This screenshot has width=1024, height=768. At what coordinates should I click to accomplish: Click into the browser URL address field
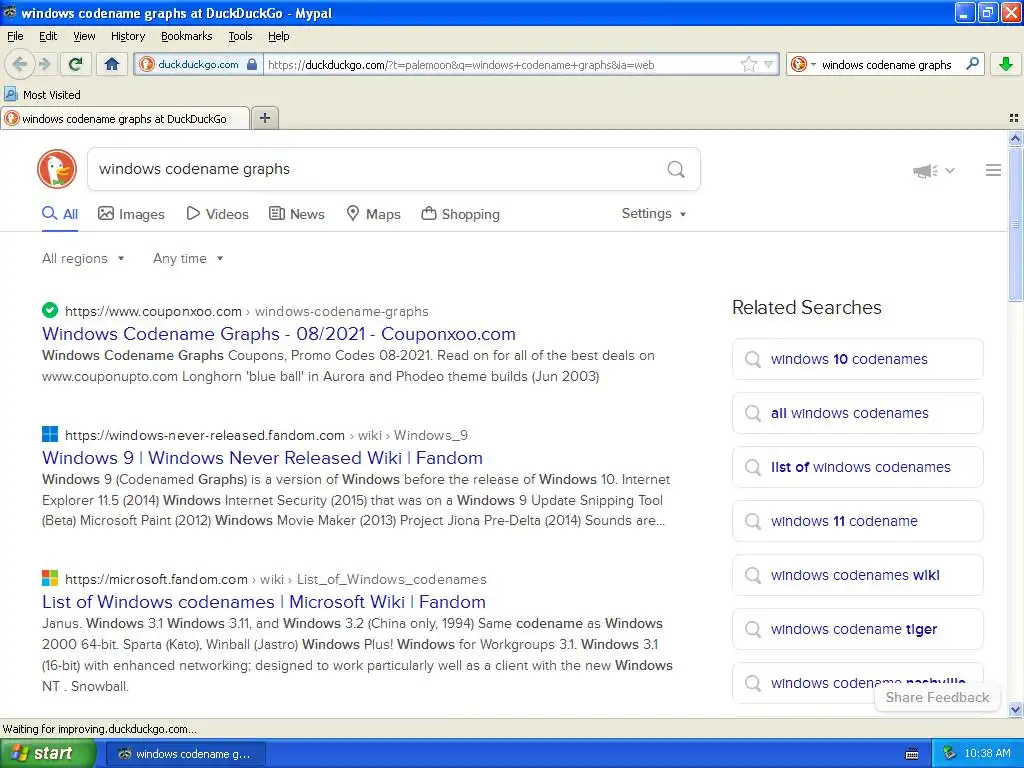point(500,65)
